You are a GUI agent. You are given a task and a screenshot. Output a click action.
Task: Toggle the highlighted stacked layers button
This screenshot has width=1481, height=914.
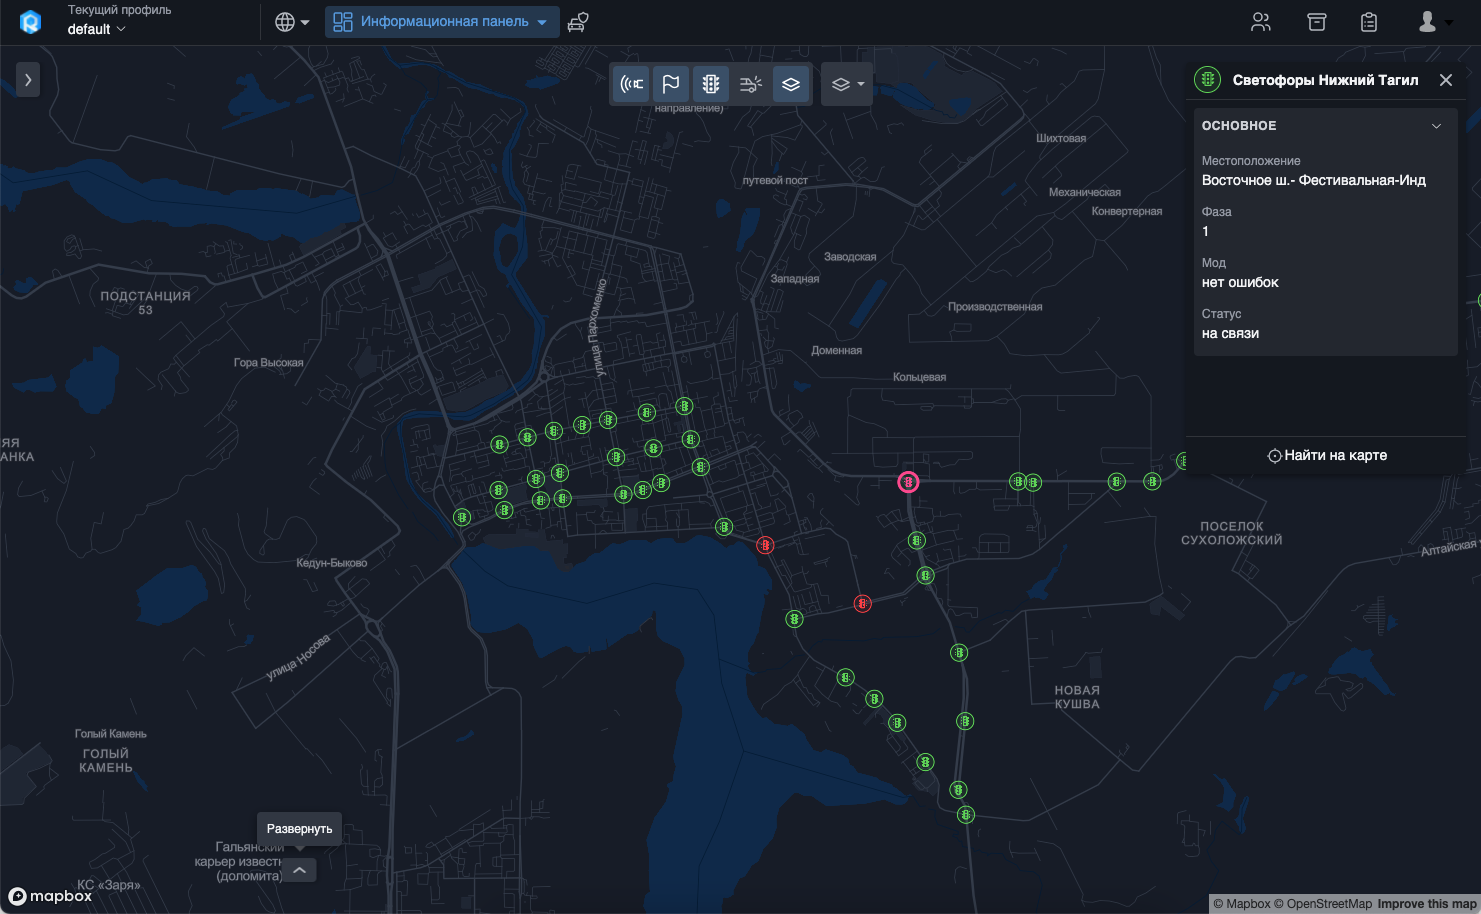coord(791,85)
